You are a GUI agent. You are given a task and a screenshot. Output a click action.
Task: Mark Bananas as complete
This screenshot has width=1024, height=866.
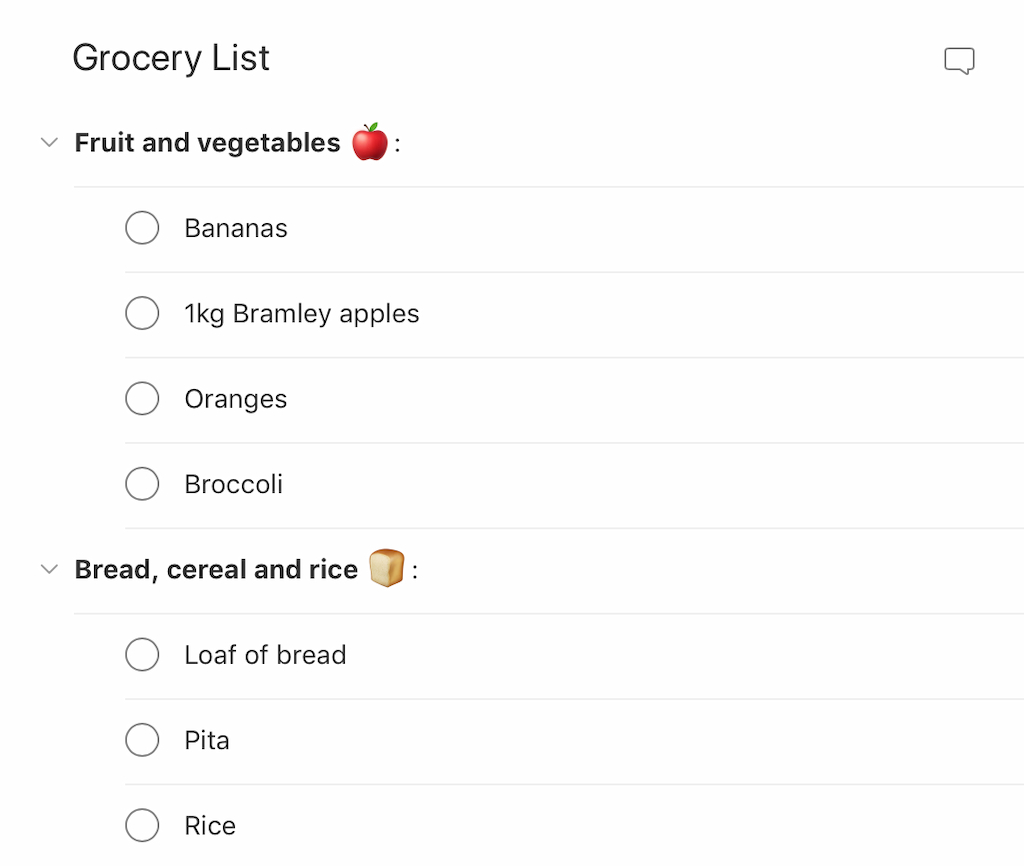tap(142, 227)
